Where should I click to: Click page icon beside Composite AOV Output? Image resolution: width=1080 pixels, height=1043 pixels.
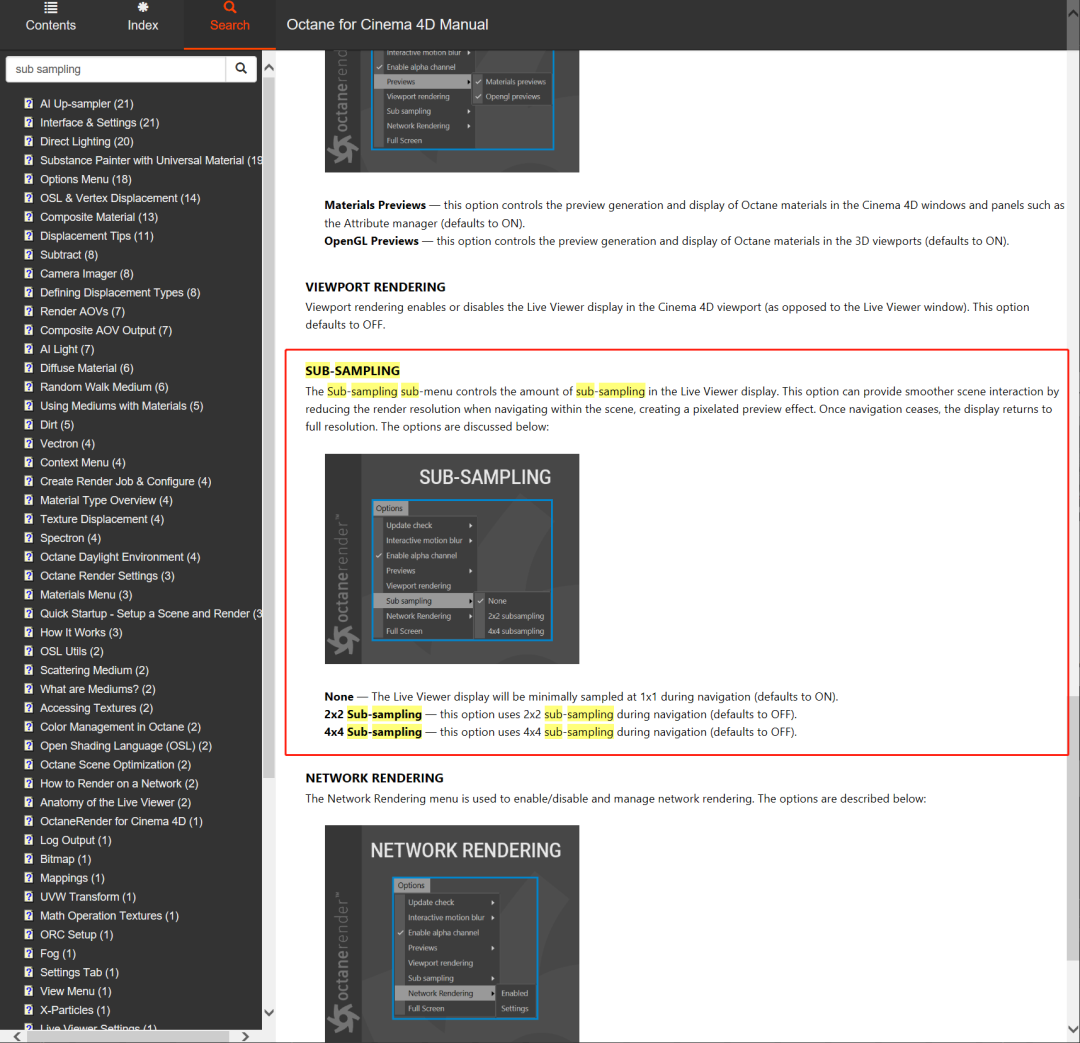pos(29,330)
